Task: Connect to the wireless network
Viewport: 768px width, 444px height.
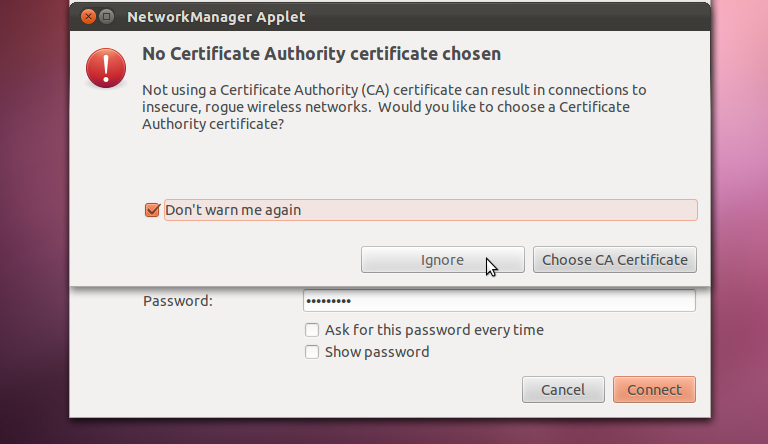Action: [x=654, y=390]
